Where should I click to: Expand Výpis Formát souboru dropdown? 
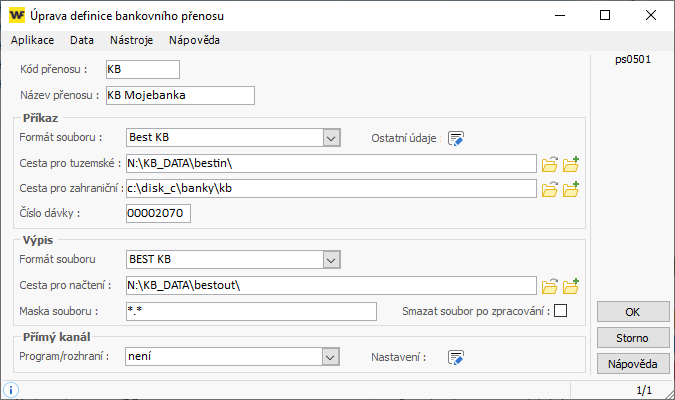(x=332, y=260)
